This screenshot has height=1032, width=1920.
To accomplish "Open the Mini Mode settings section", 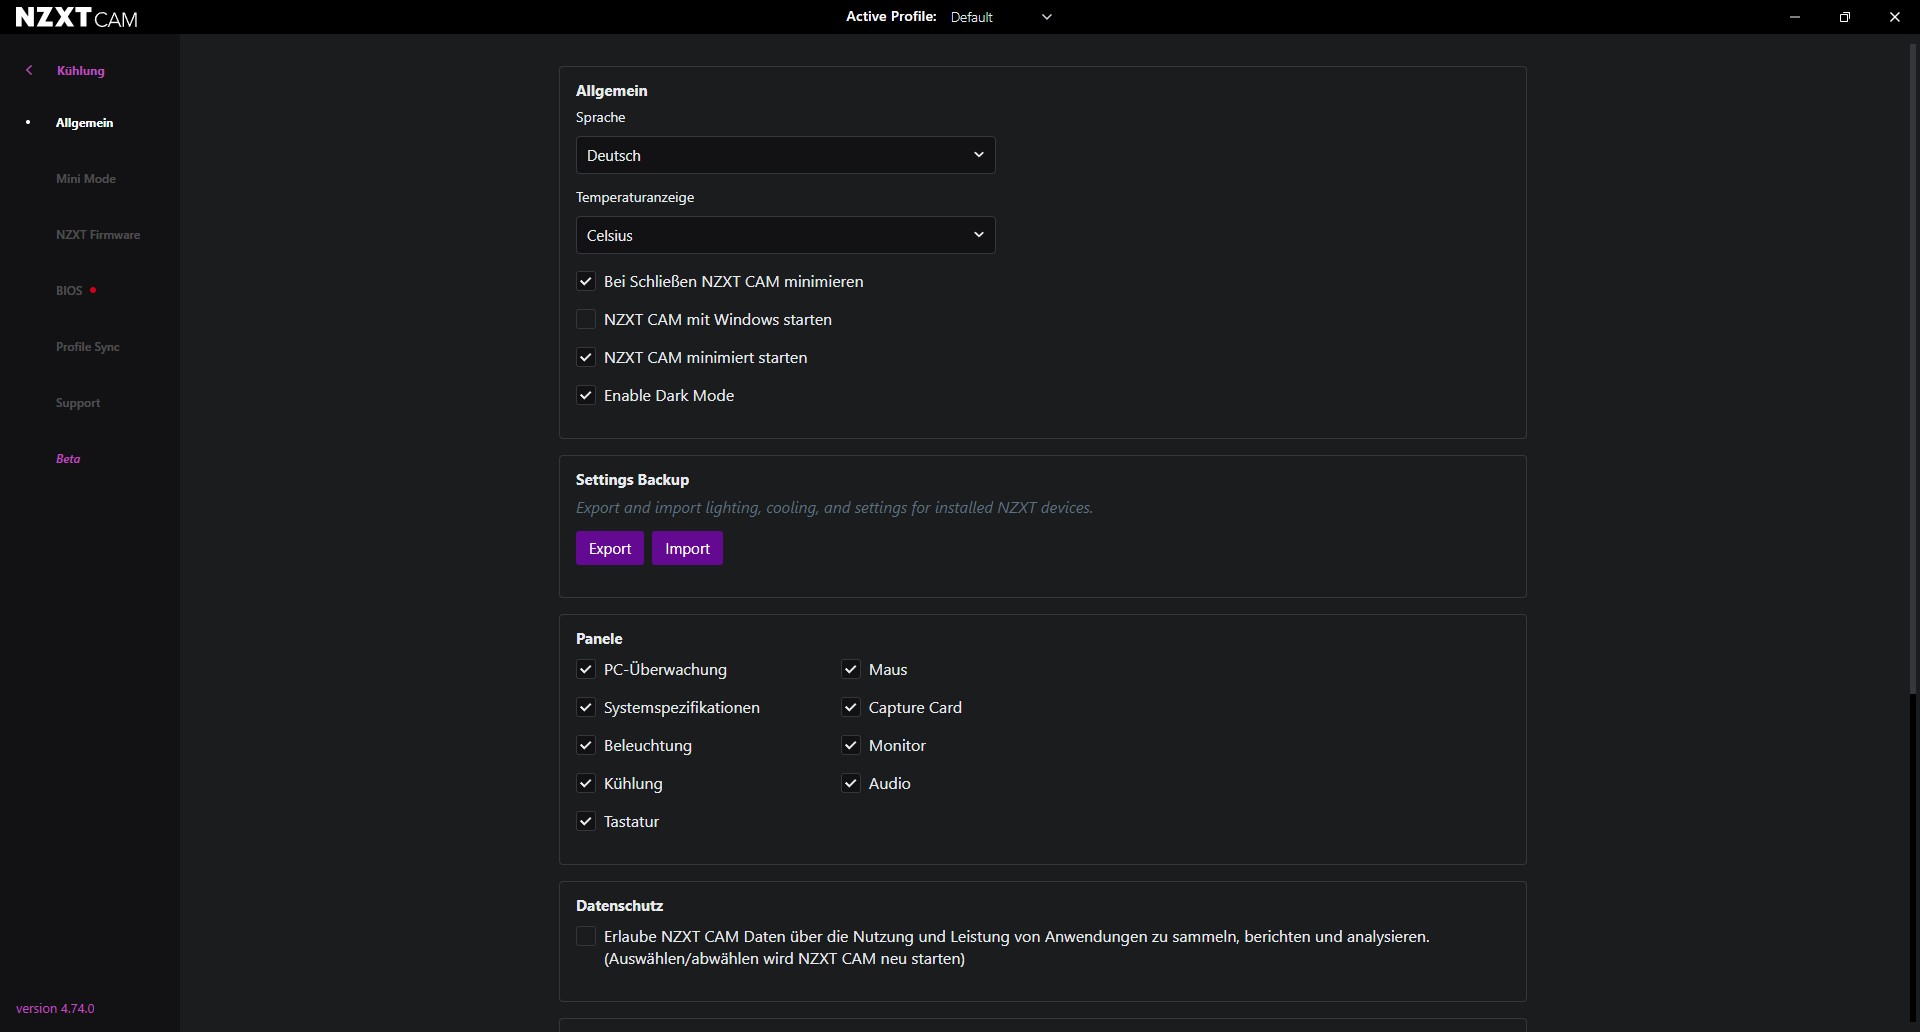I will [x=86, y=179].
